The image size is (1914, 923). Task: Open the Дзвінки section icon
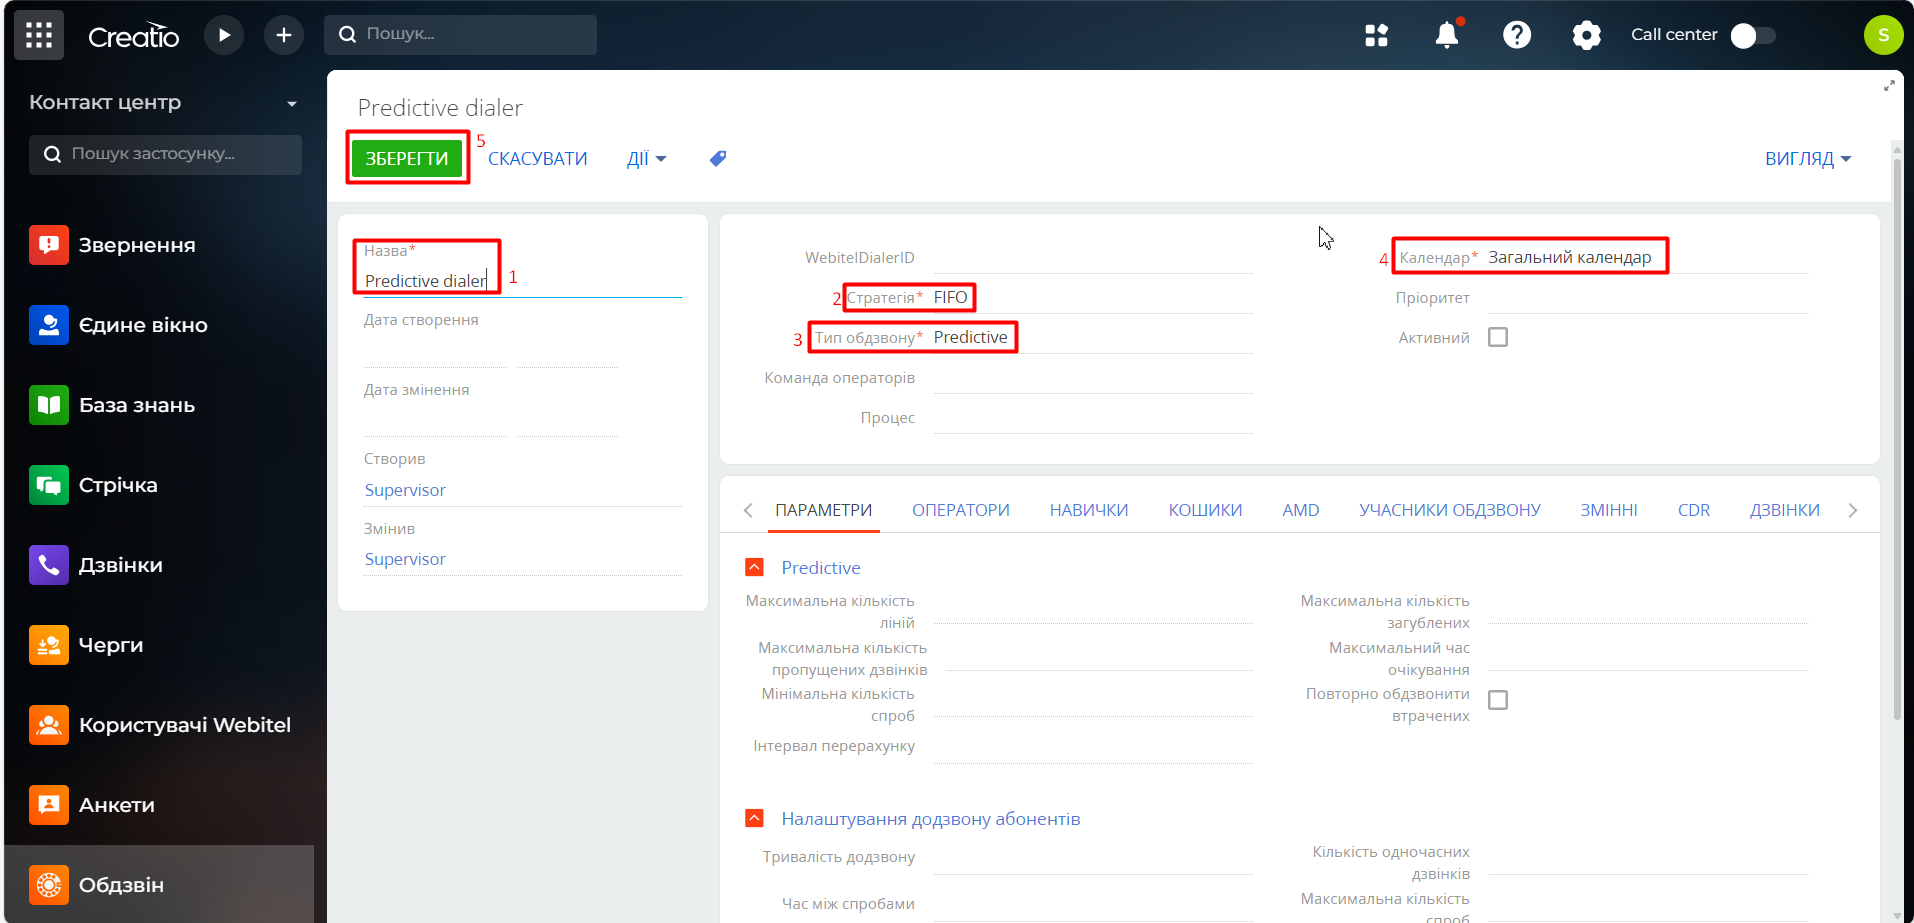(x=49, y=565)
